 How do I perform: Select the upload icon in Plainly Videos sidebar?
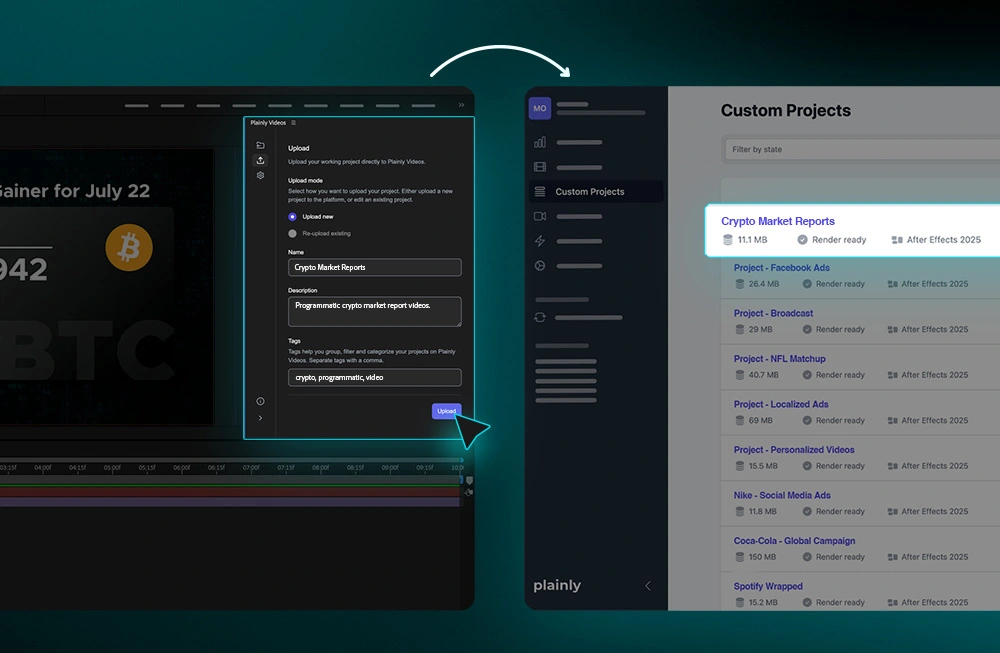260,160
